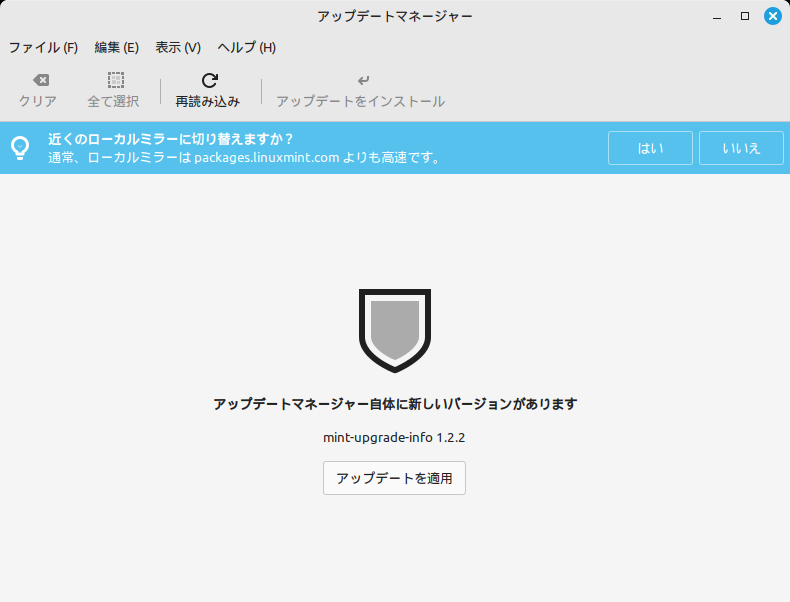Click the shield icon in the center

(x=395, y=331)
